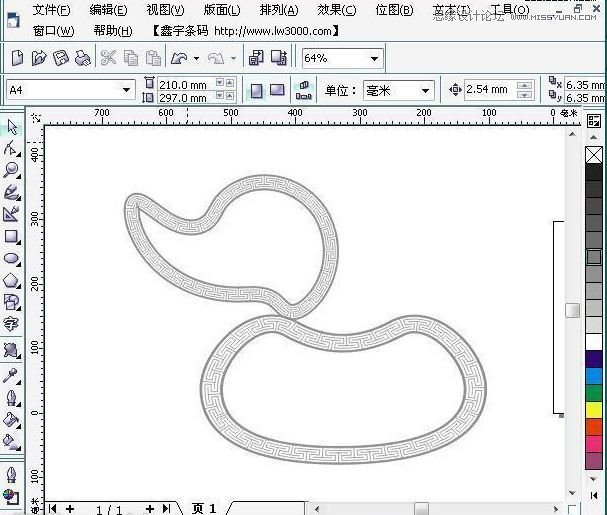The image size is (607, 515).
Task: Go to the last page button
Action: tap(167, 508)
